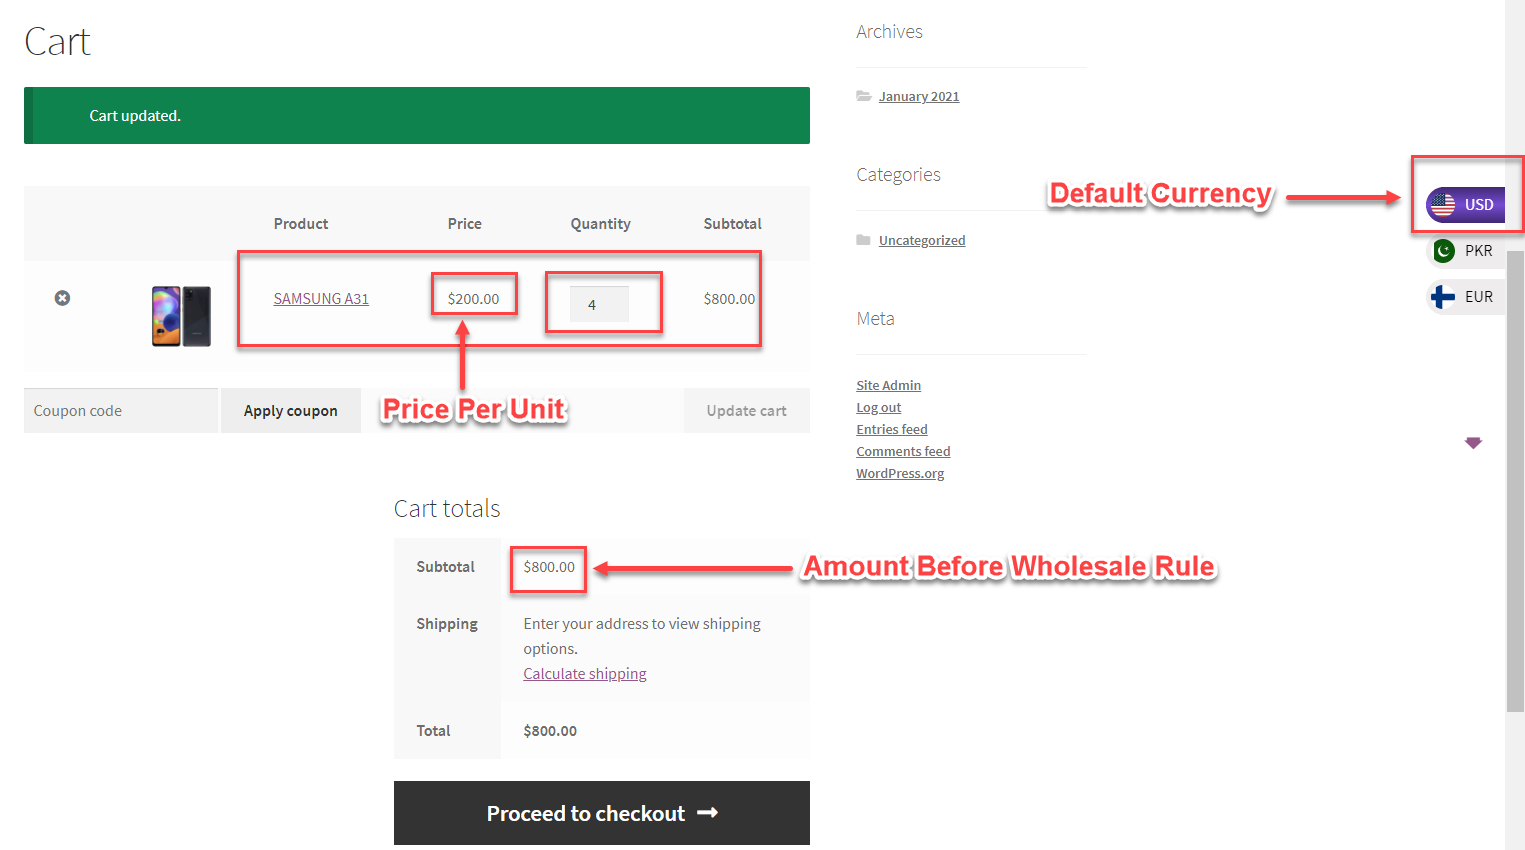Go to Site Admin

click(889, 386)
